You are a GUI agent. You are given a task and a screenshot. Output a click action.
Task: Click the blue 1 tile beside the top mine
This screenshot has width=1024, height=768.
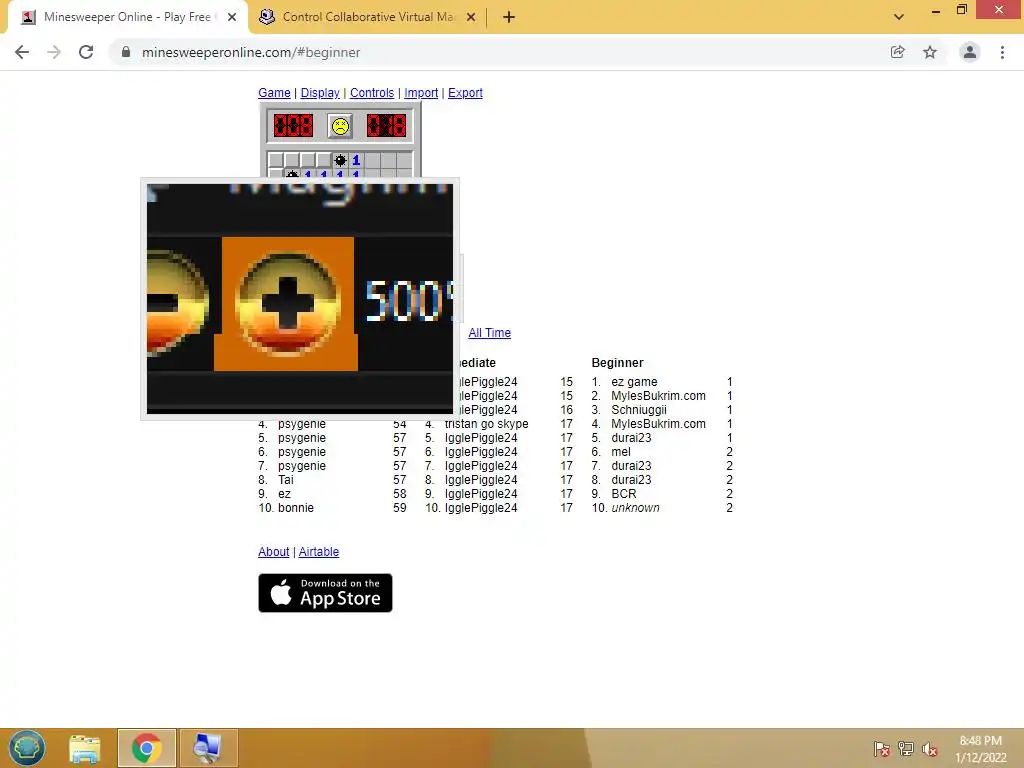point(356,160)
